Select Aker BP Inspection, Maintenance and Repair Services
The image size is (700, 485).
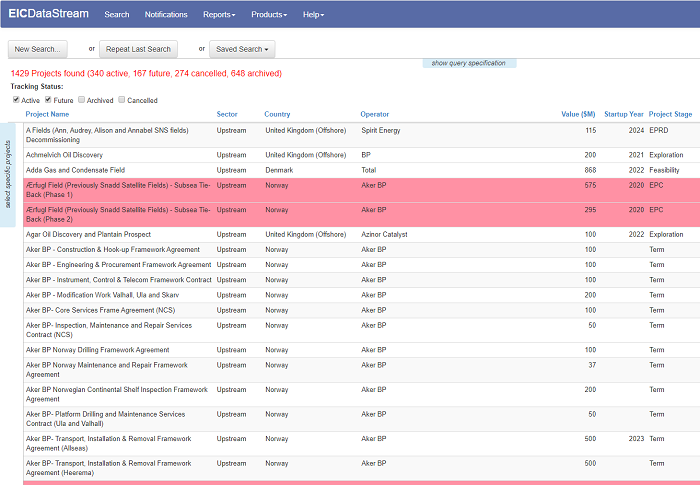pyautogui.click(x=362, y=330)
